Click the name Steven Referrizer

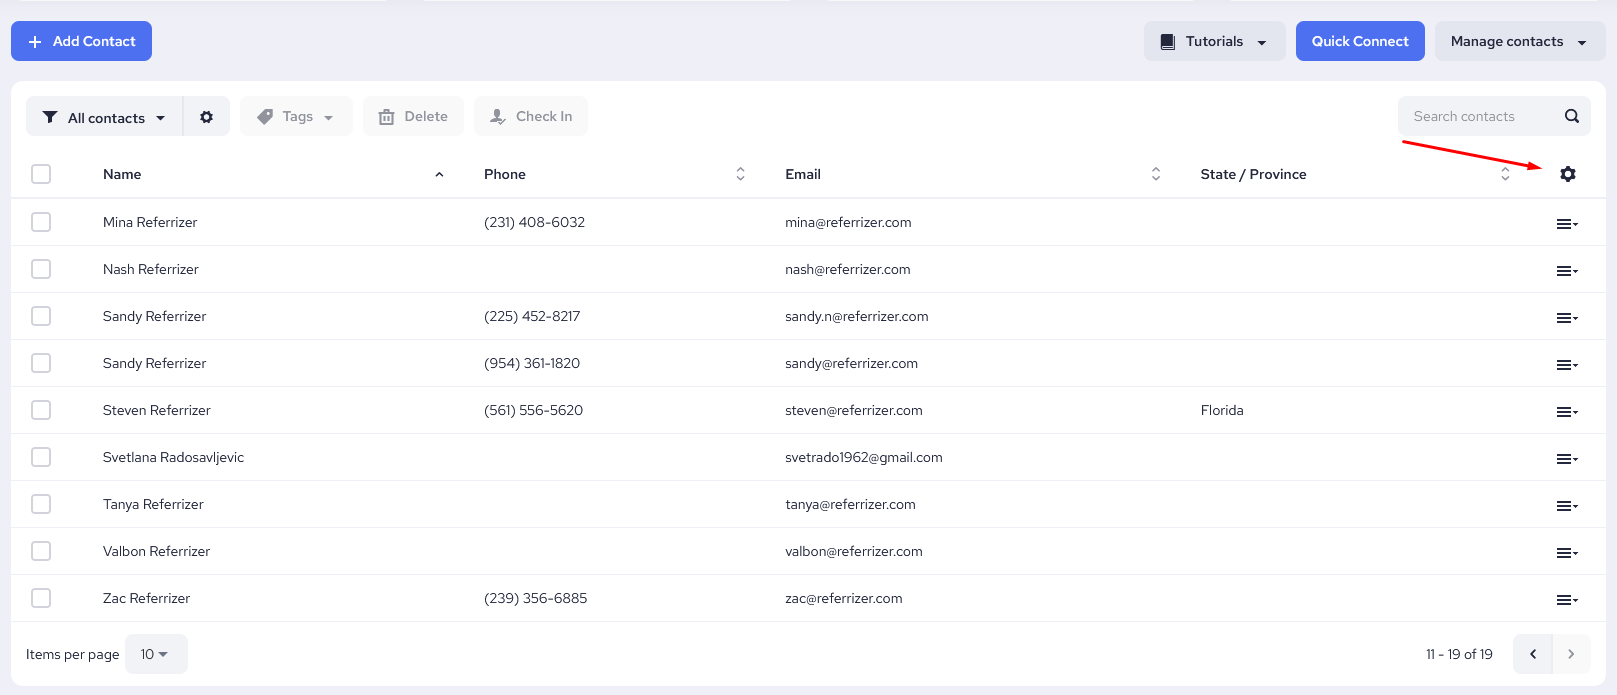click(157, 410)
